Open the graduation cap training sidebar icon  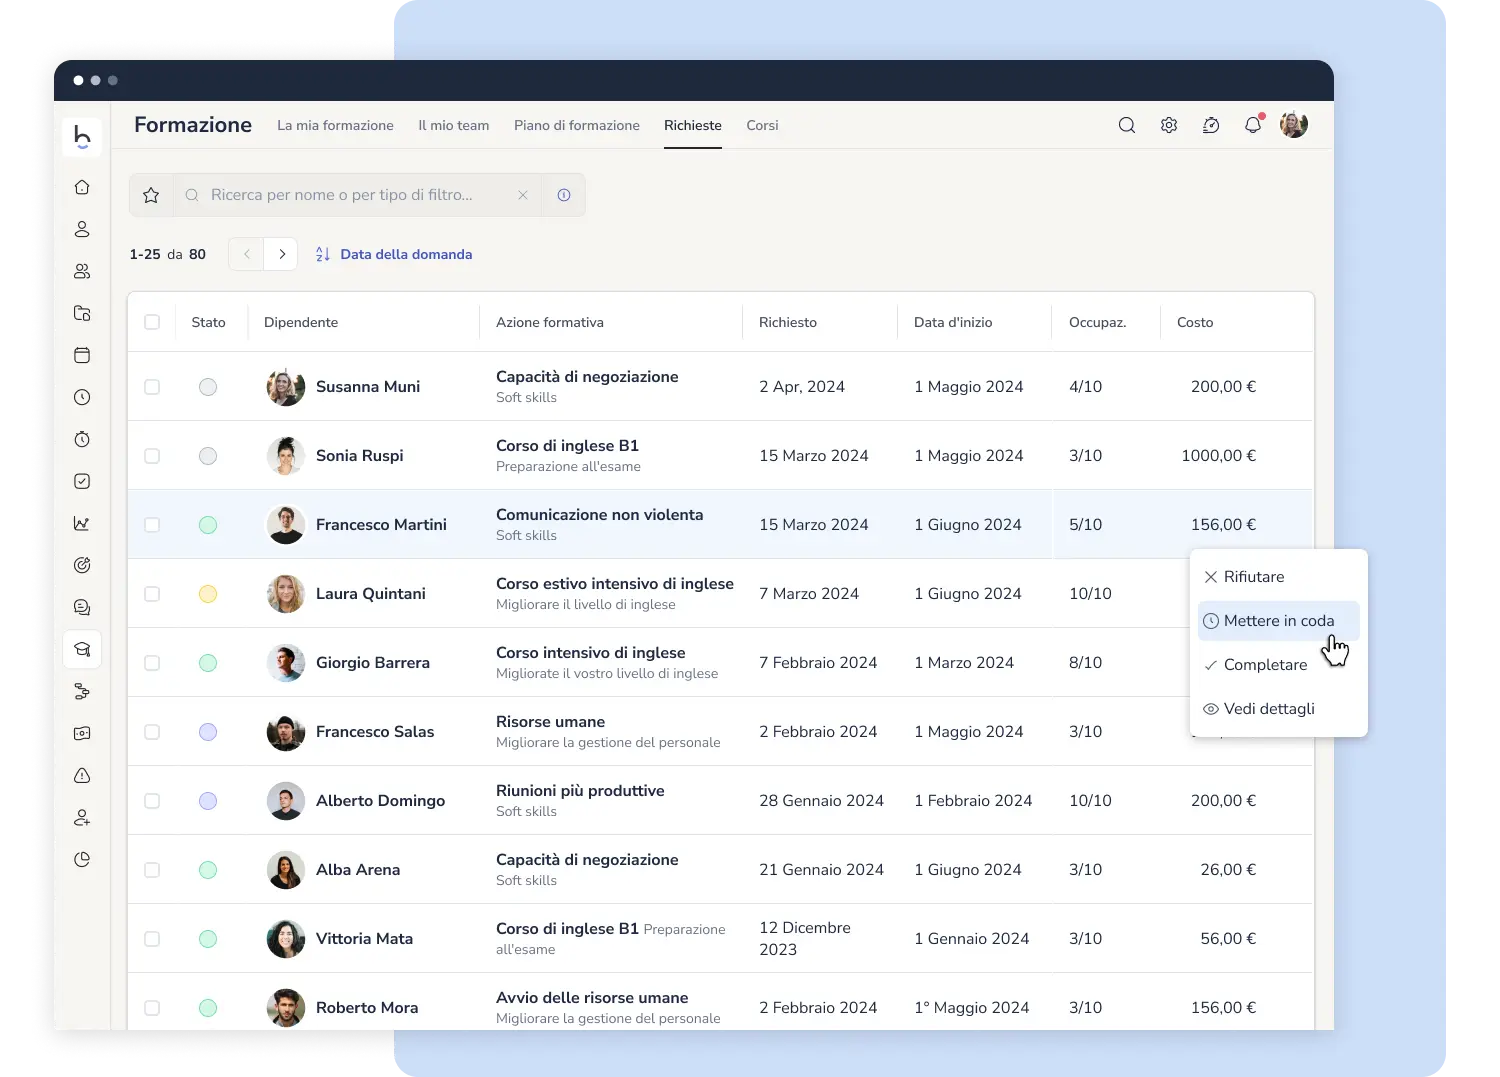click(82, 649)
